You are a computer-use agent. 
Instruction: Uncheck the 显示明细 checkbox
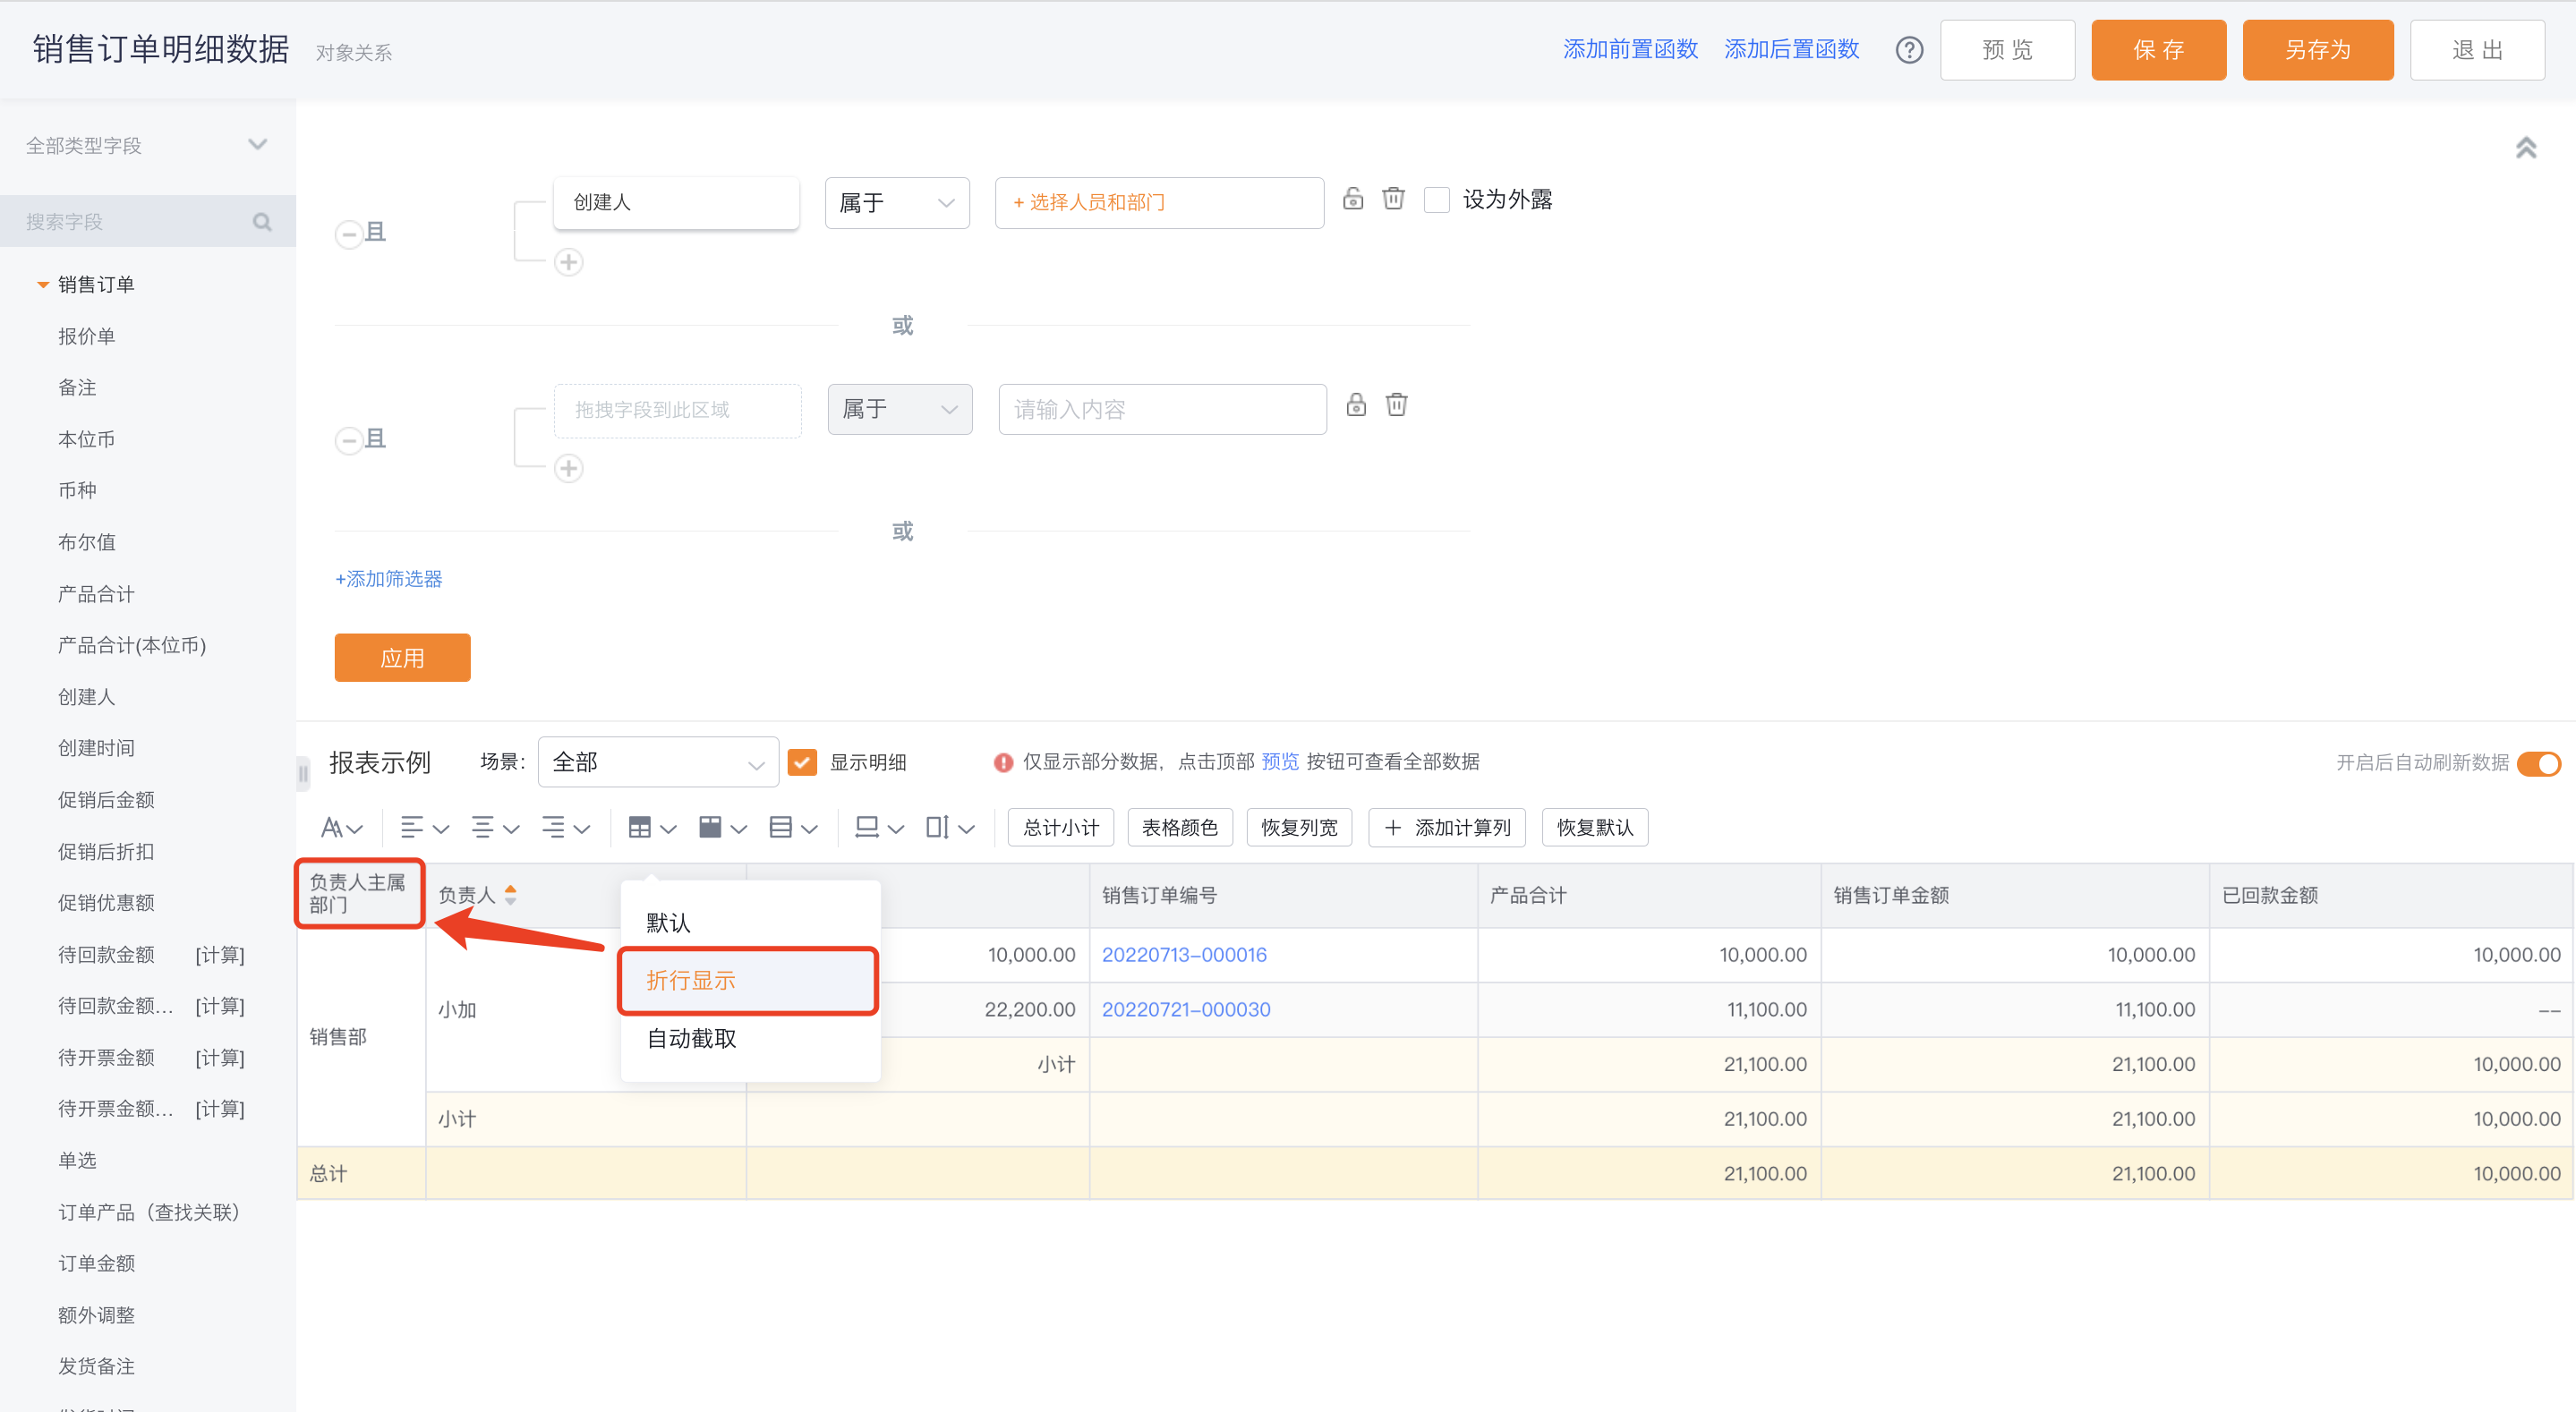802,762
